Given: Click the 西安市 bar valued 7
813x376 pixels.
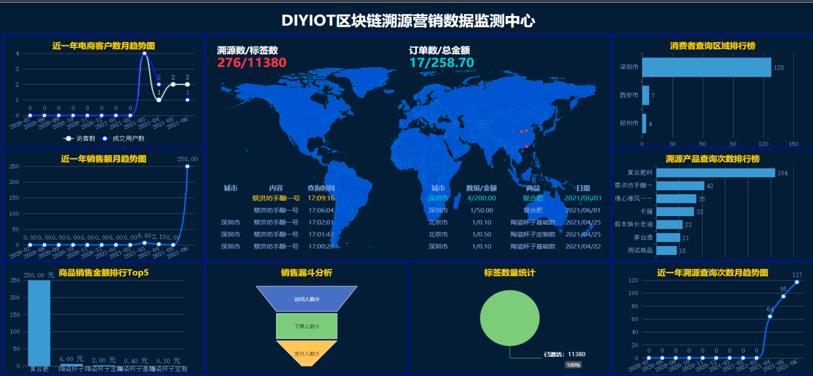Looking at the screenshot, I should [x=646, y=95].
